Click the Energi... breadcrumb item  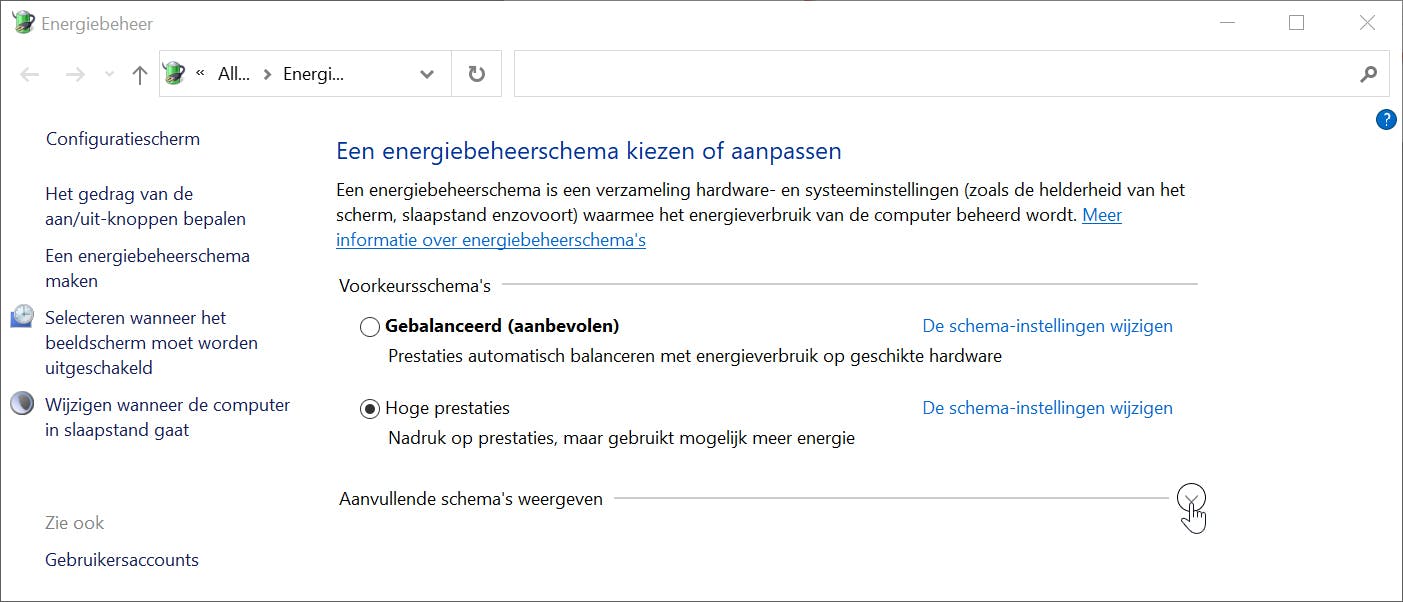[313, 74]
